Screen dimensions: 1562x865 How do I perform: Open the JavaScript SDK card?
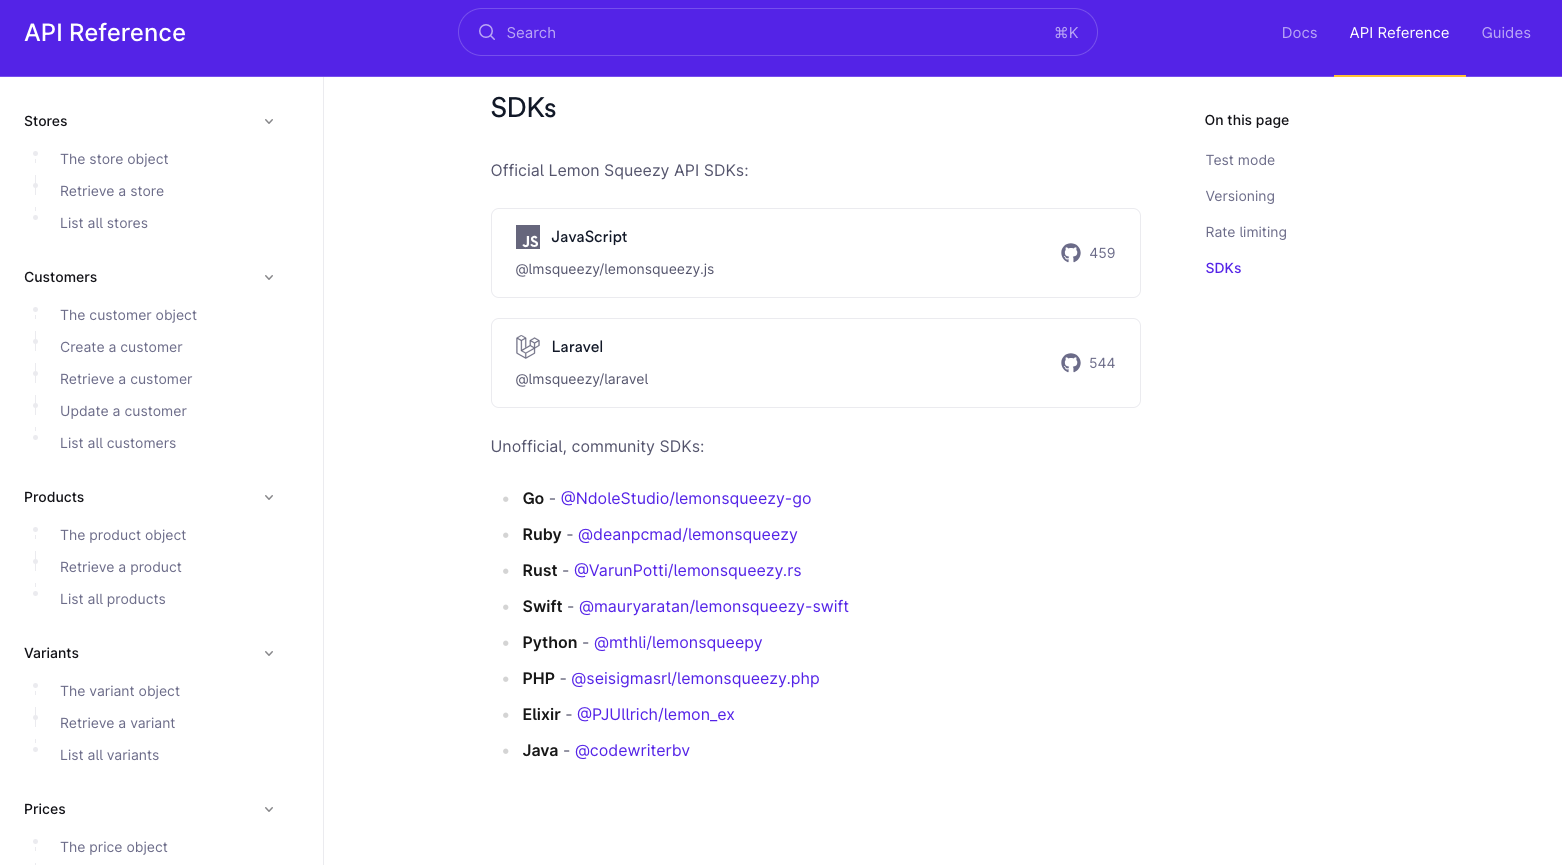click(x=816, y=253)
